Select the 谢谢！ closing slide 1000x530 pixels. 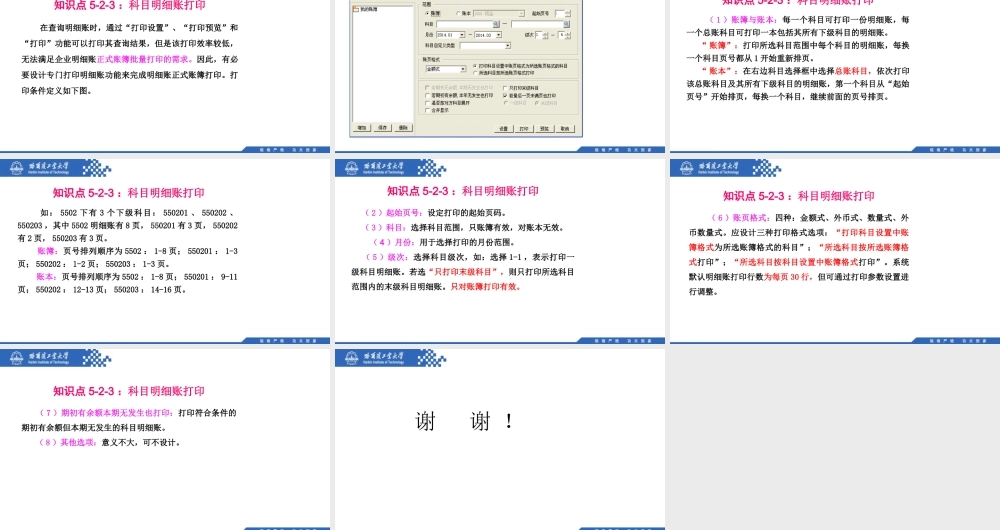coord(500,439)
